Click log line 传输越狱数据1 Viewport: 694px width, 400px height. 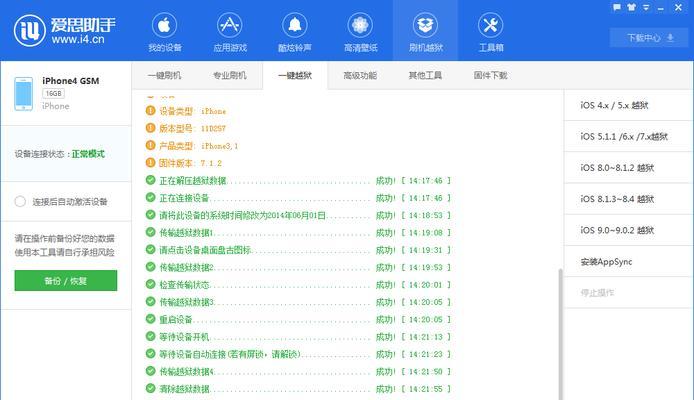point(298,233)
